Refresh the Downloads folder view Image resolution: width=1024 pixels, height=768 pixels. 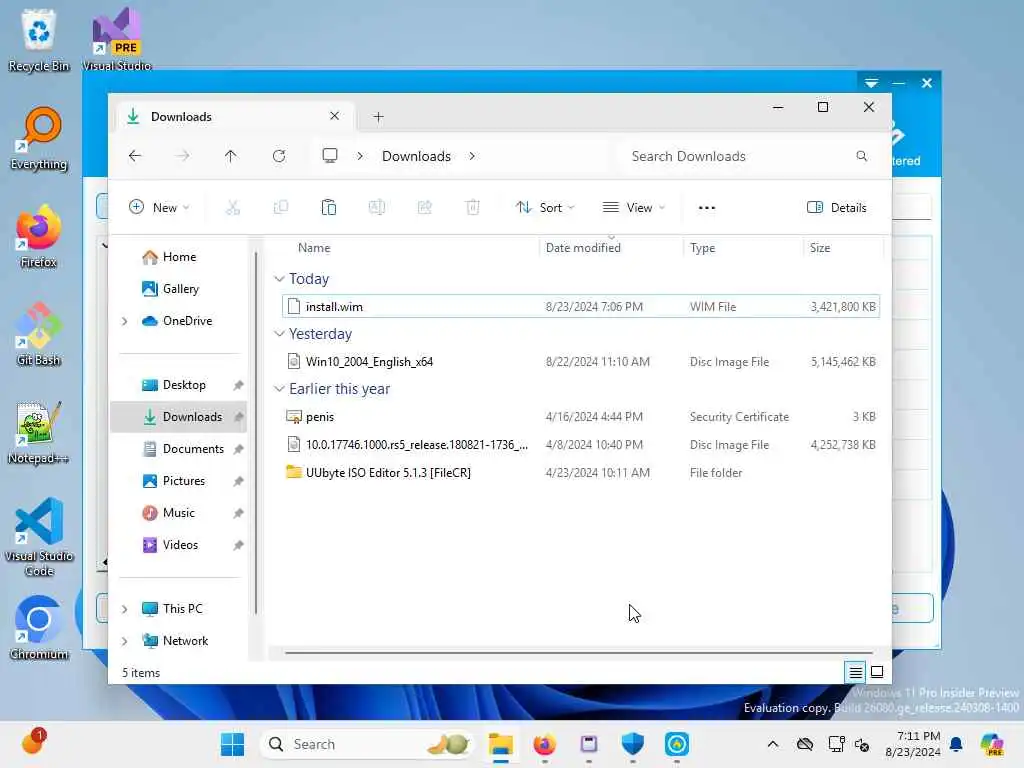(279, 156)
